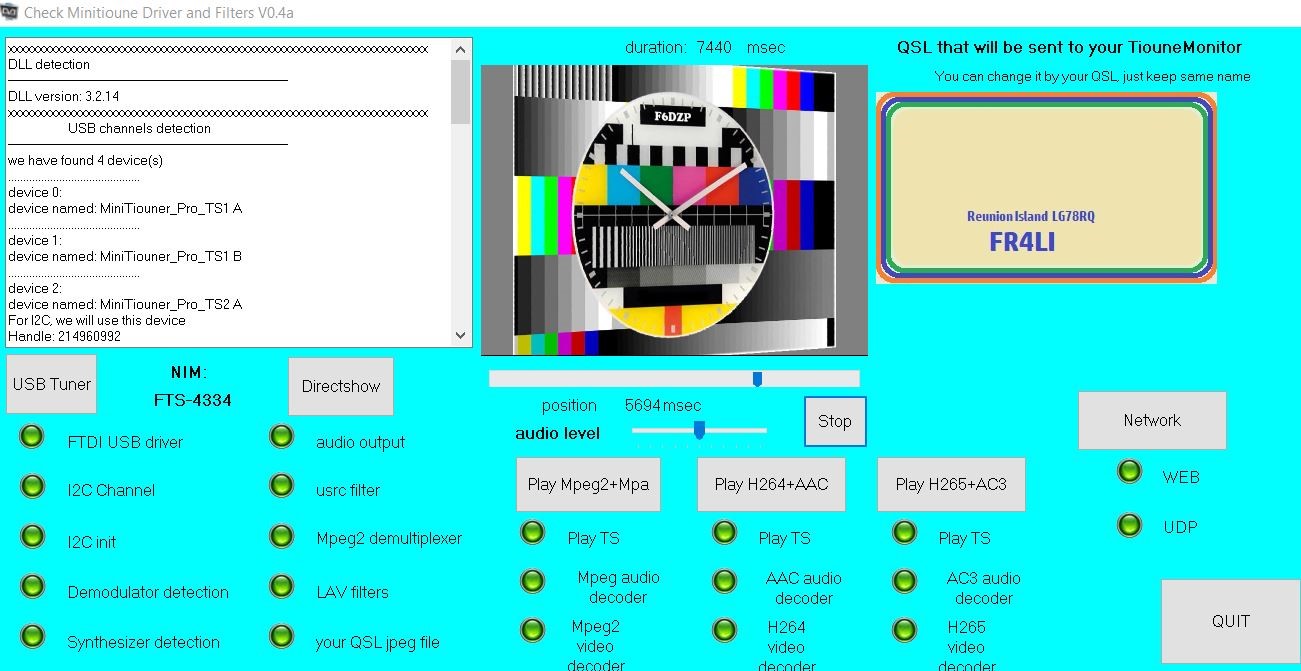This screenshot has height=671, width=1301.
Task: Click the UDP network status LED
Action: coord(1129,525)
